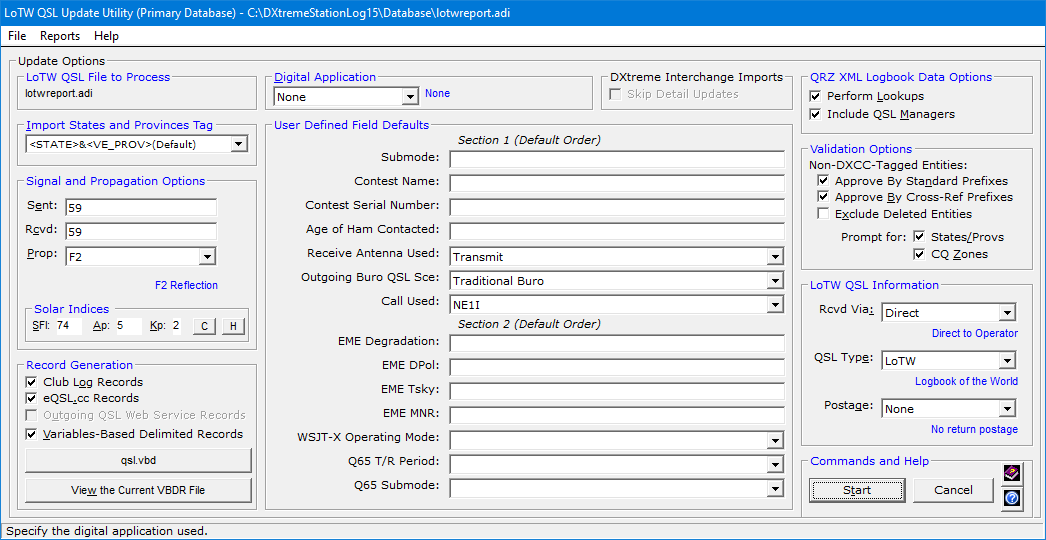
Task: Click the blue question mark help icon
Action: click(1012, 498)
